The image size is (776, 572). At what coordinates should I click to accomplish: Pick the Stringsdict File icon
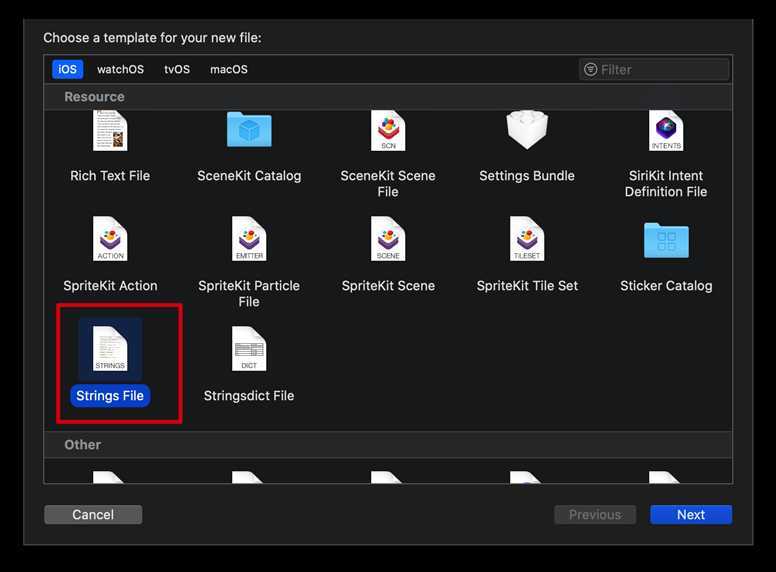click(x=249, y=348)
